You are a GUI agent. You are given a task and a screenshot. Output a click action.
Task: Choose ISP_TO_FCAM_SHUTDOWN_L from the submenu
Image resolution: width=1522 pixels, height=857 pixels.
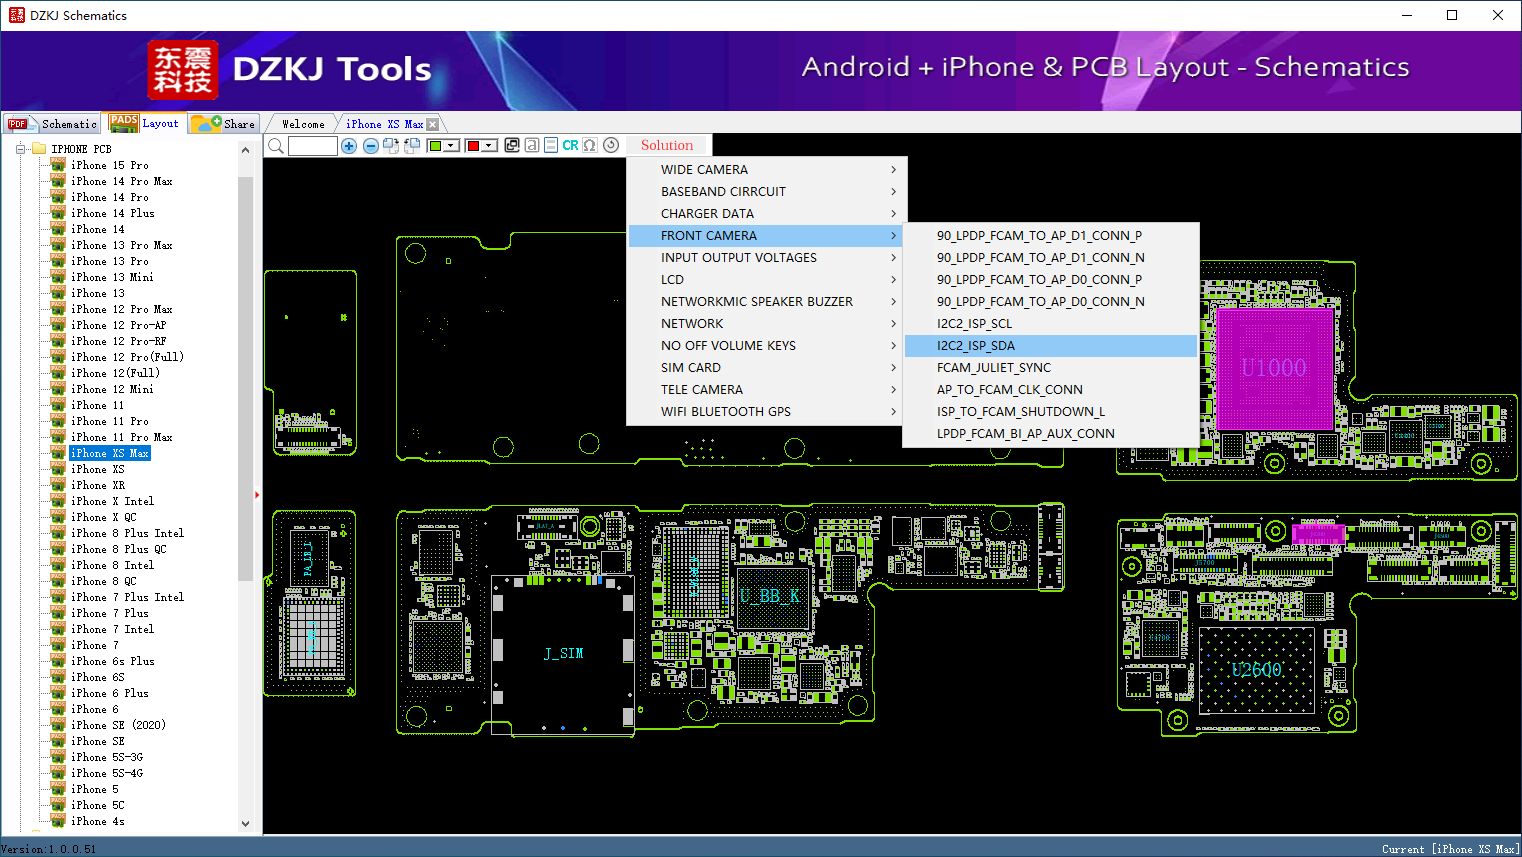pyautogui.click(x=1051, y=412)
